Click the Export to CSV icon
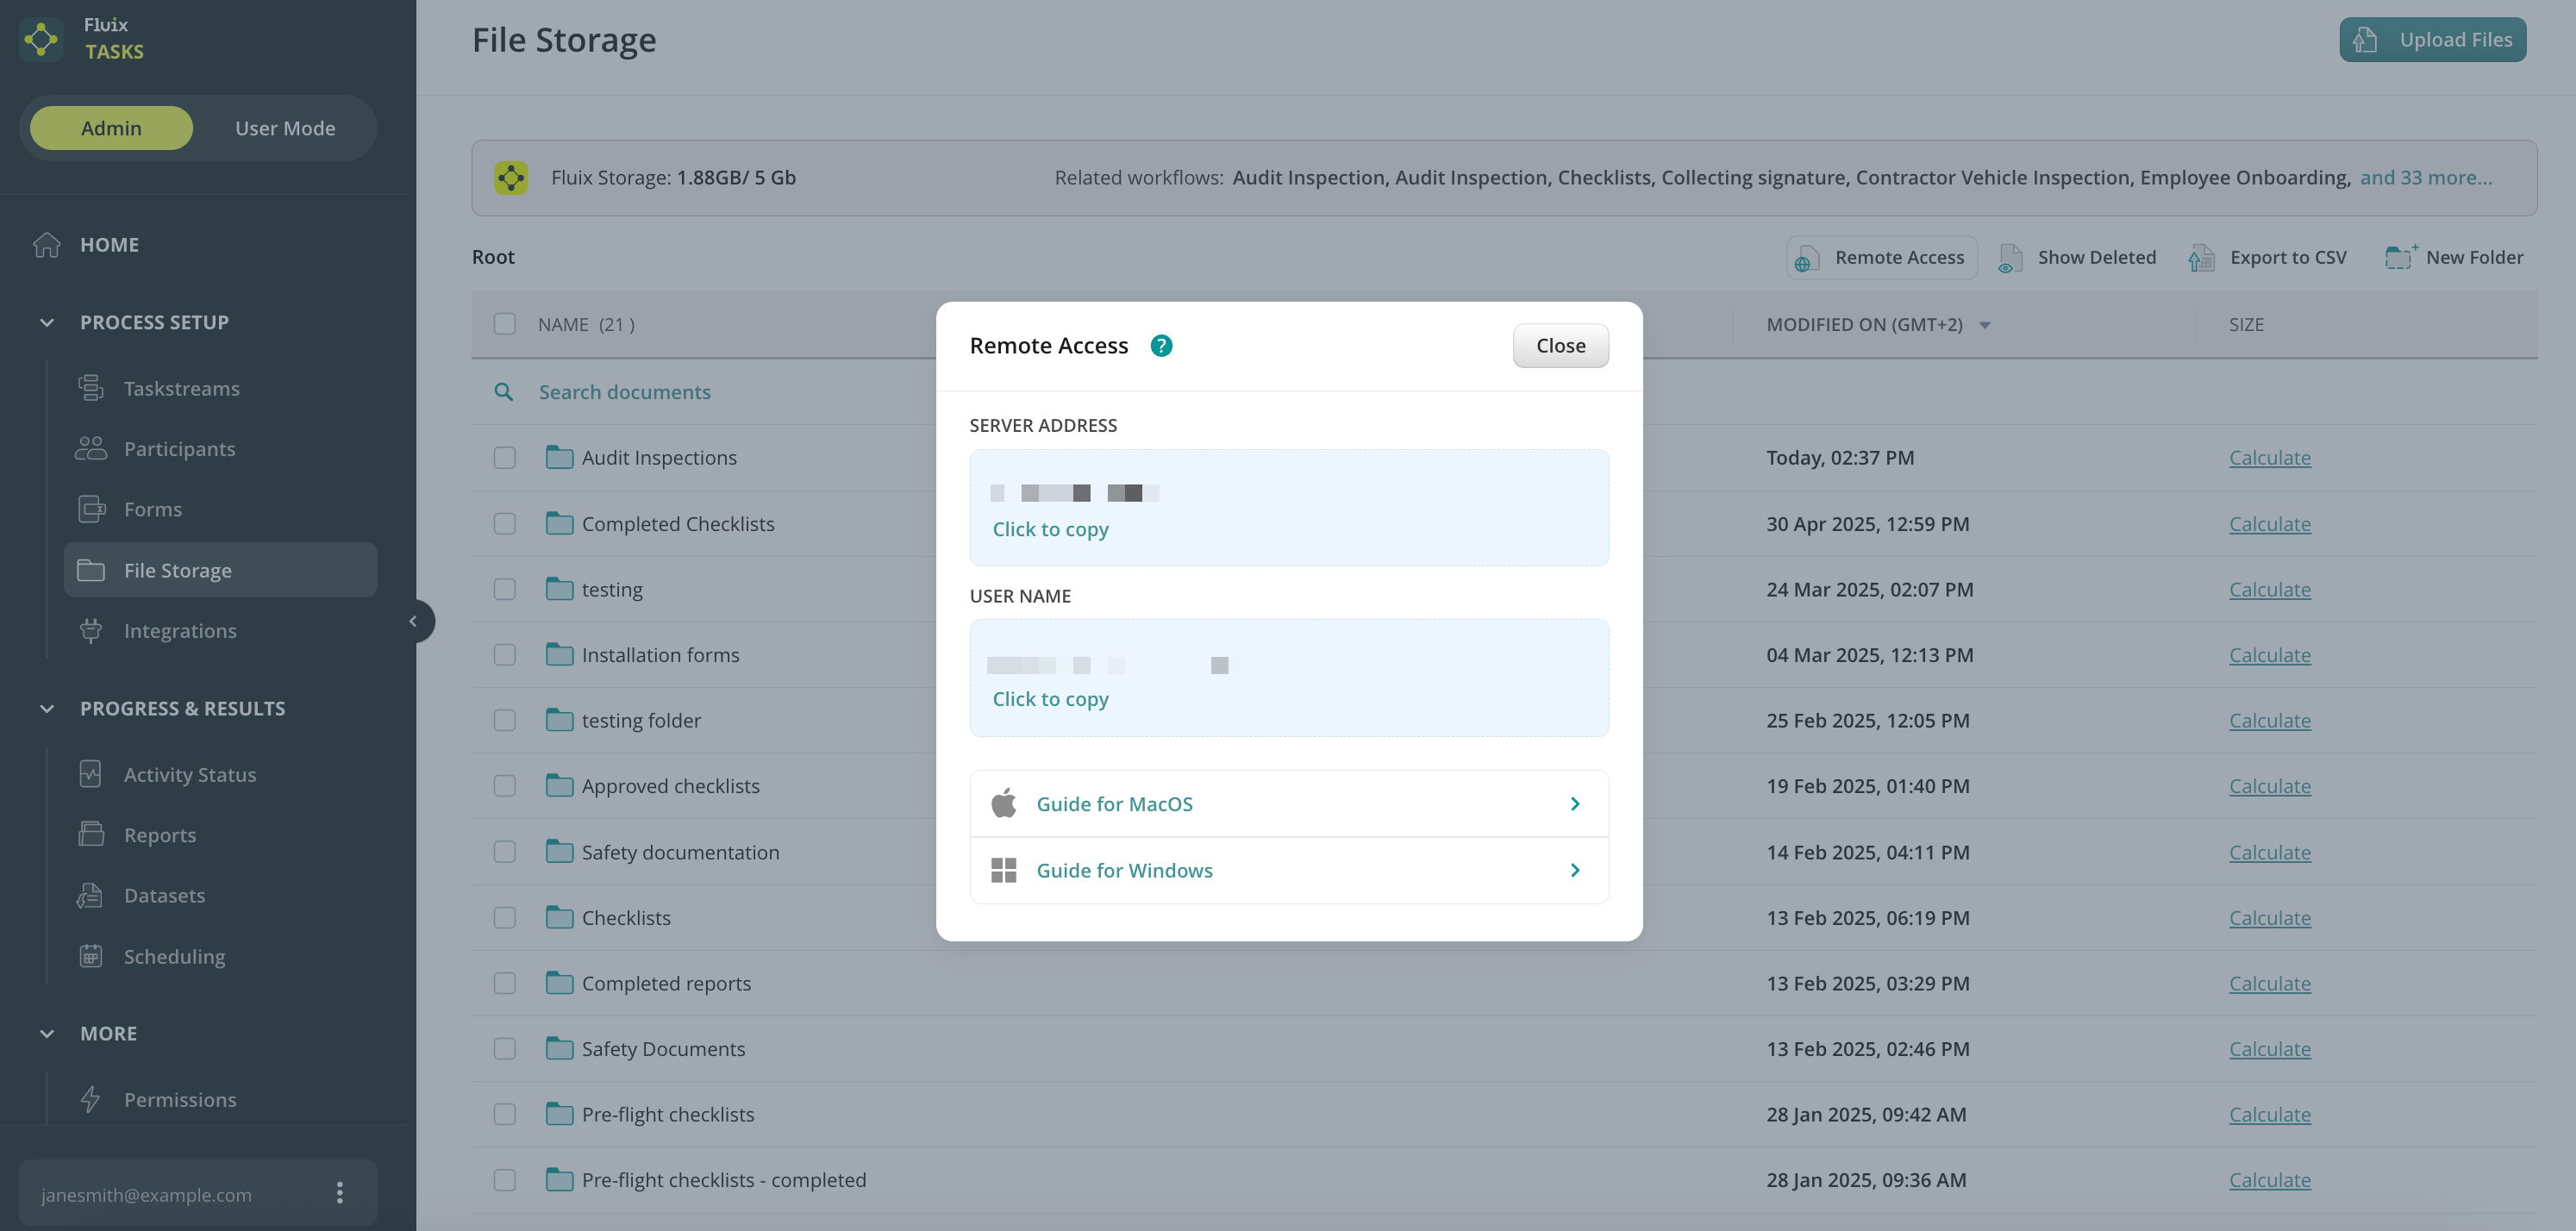 pyautogui.click(x=2201, y=258)
